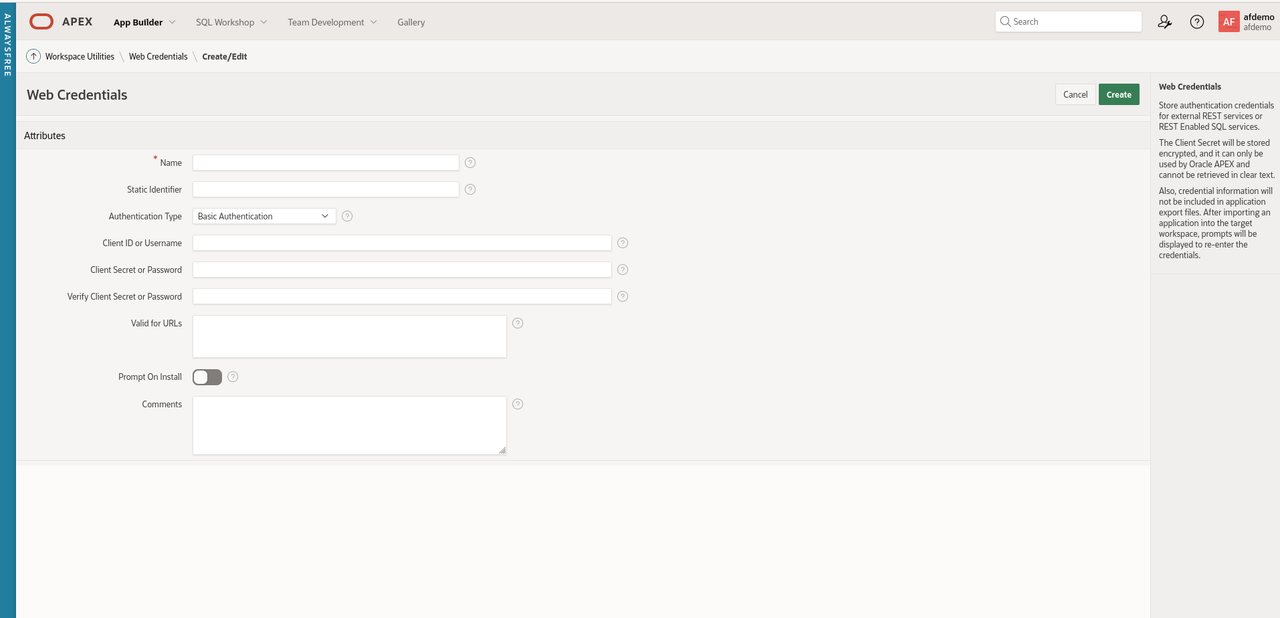The width and height of the screenshot is (1280, 618).
Task: Open the Help question-mark icon in header
Action: point(1196,22)
